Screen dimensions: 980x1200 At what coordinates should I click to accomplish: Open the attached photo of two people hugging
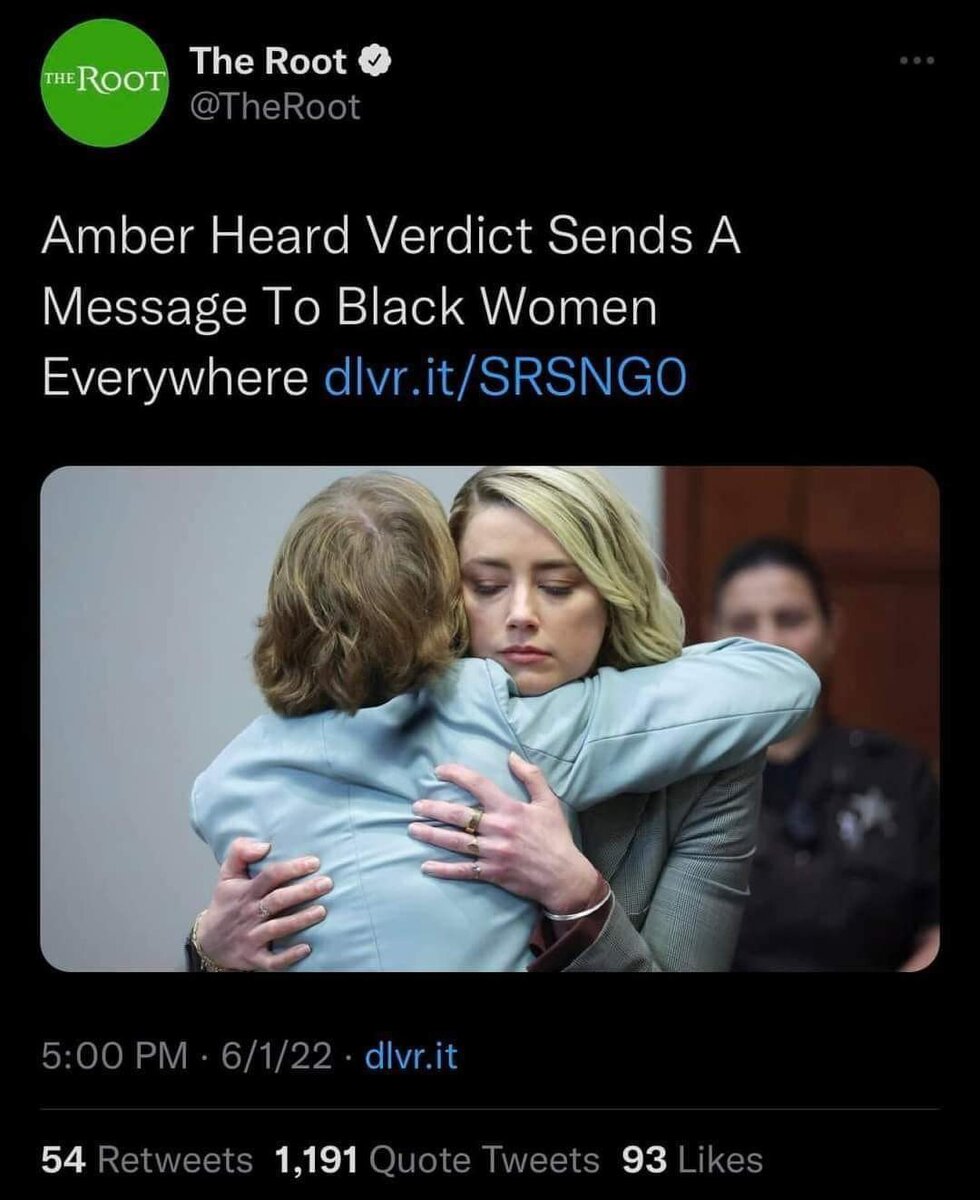coord(490,718)
